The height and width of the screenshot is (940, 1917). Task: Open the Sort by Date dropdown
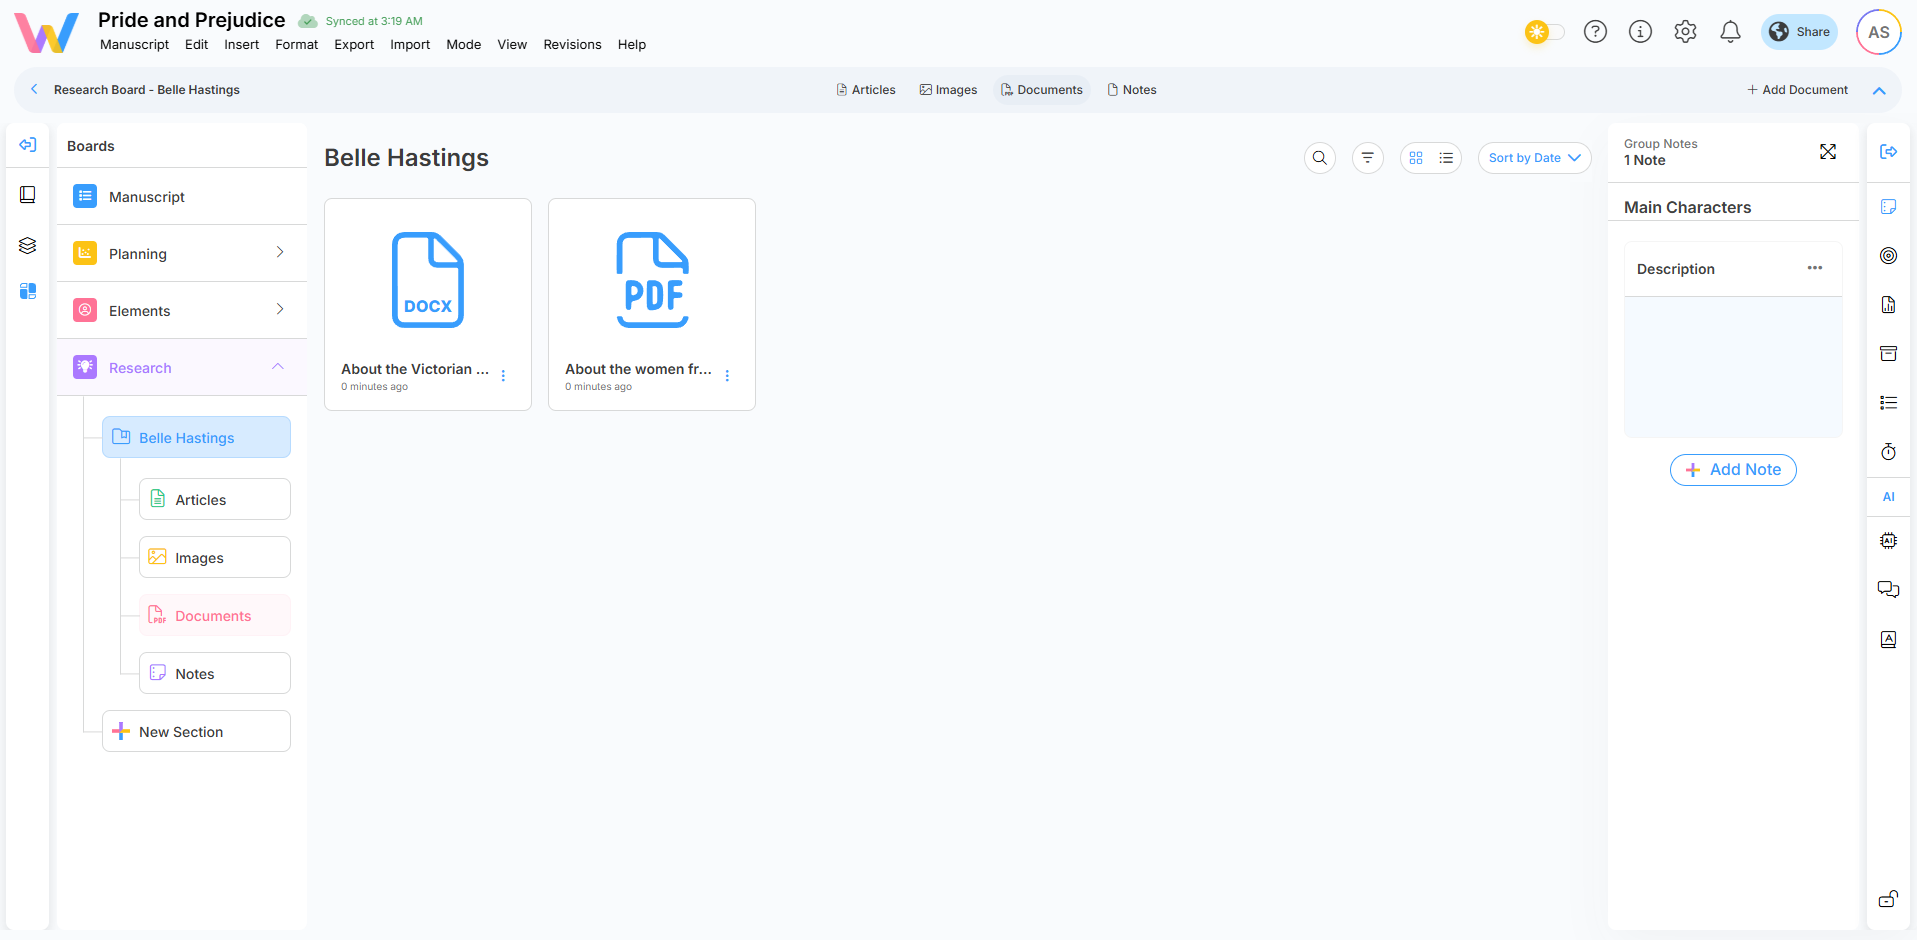pyautogui.click(x=1534, y=158)
